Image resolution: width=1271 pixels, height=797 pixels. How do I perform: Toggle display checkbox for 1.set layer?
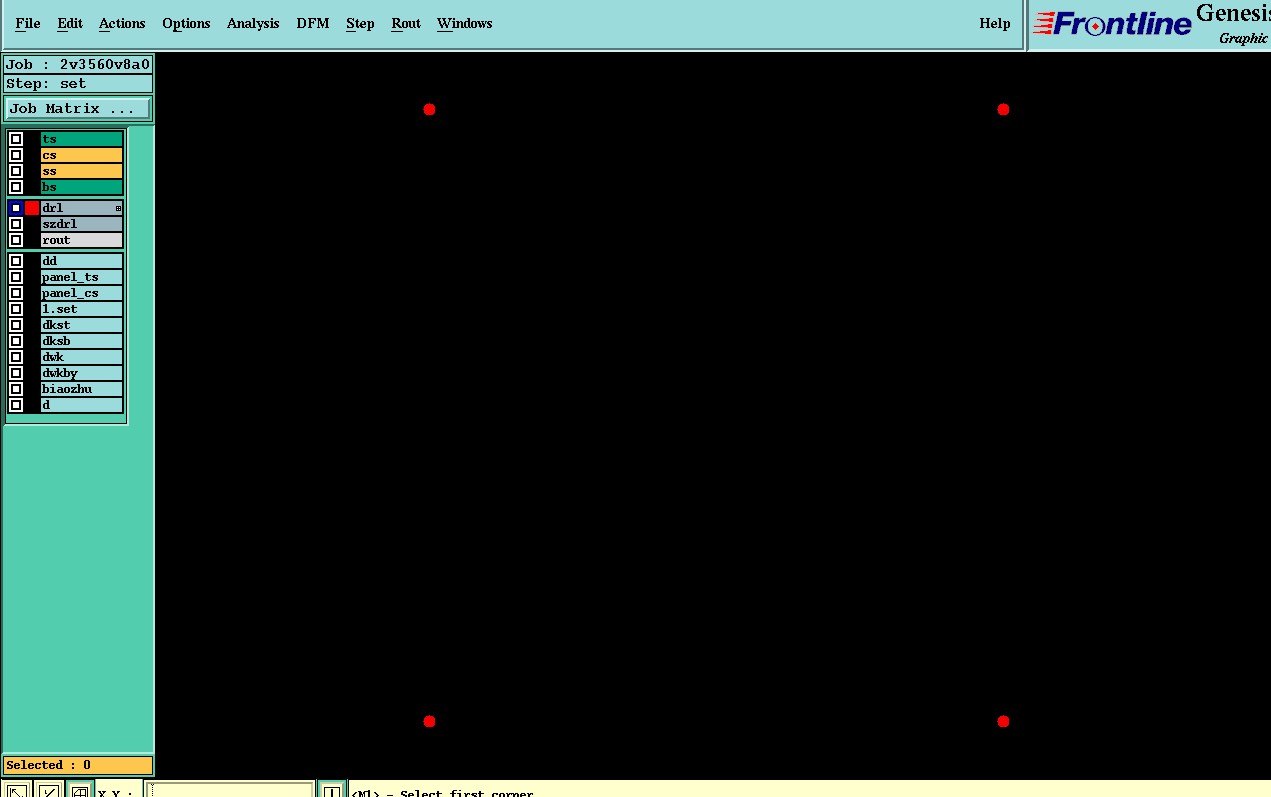(16, 309)
